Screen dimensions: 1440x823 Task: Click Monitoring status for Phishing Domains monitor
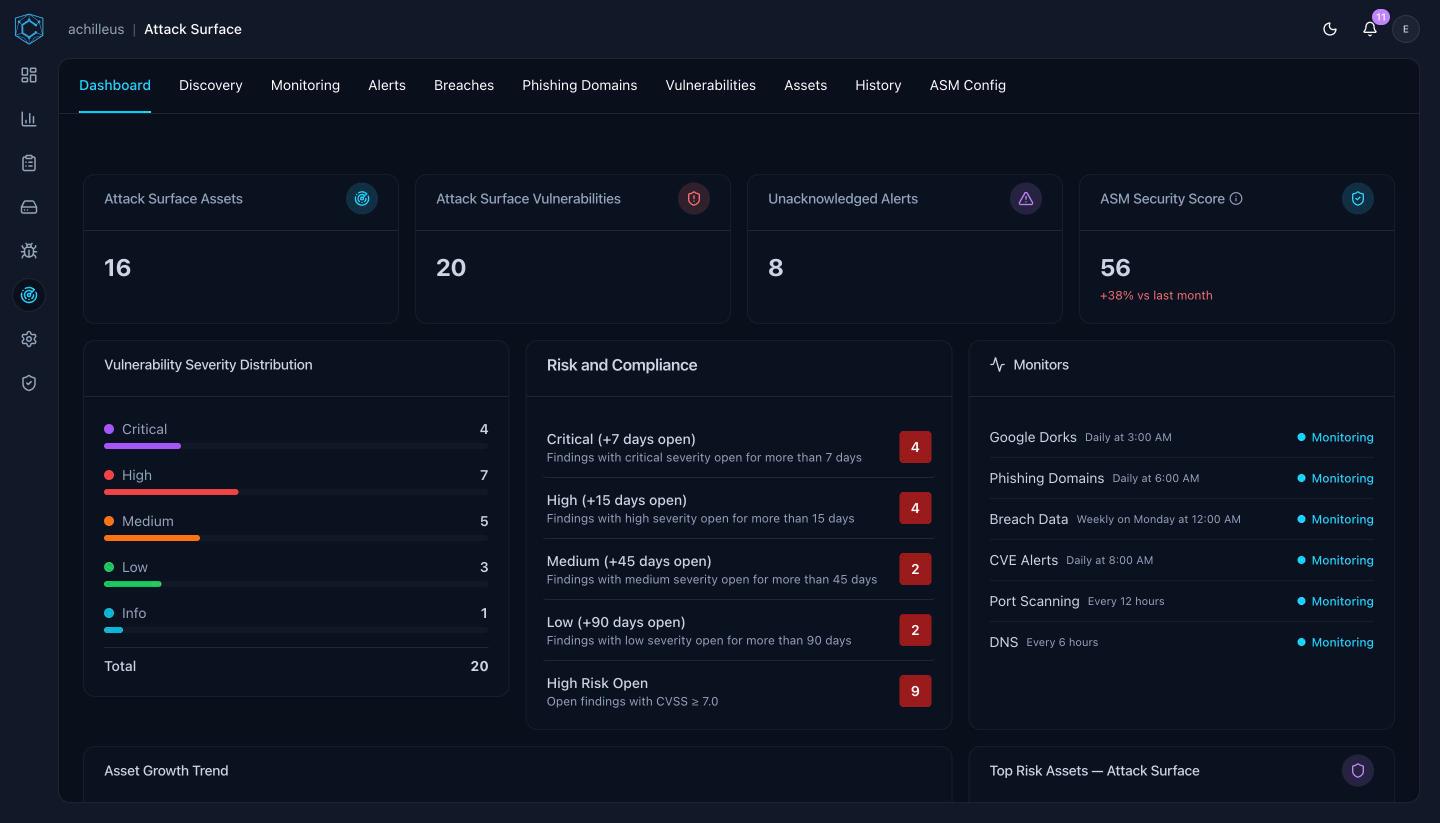point(1336,478)
